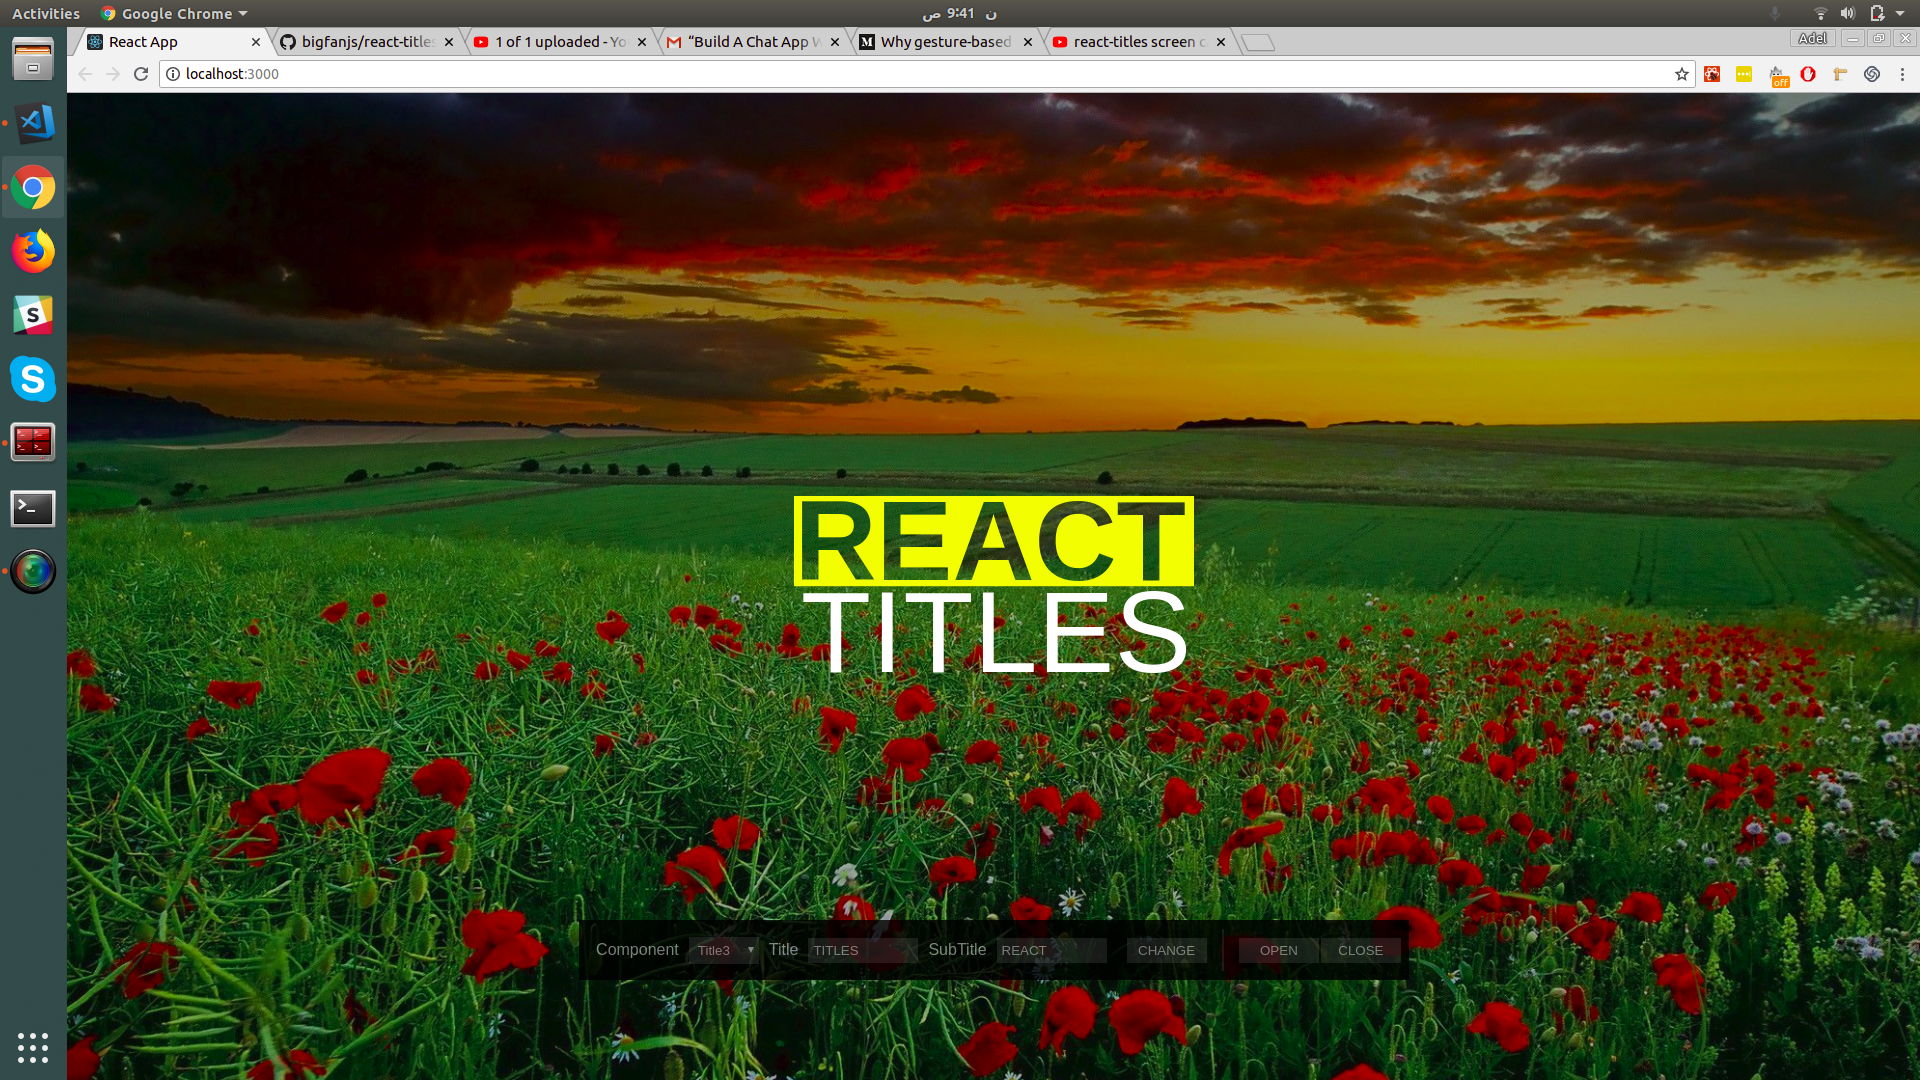This screenshot has width=1920, height=1080.
Task: Click the ruler measuring extension icon
Action: 1840,74
